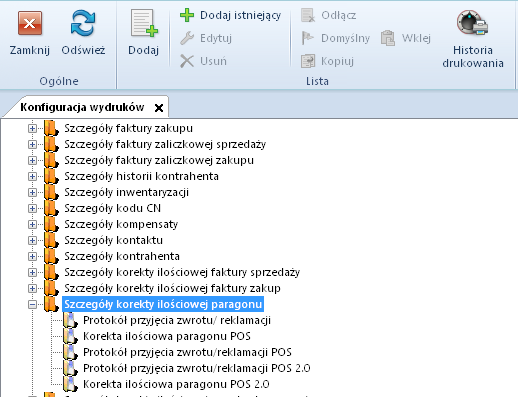Image resolution: width=518 pixels, height=397 pixels.
Task: Click folder icon of Szczegóły kontrahenta
Action: [51, 256]
